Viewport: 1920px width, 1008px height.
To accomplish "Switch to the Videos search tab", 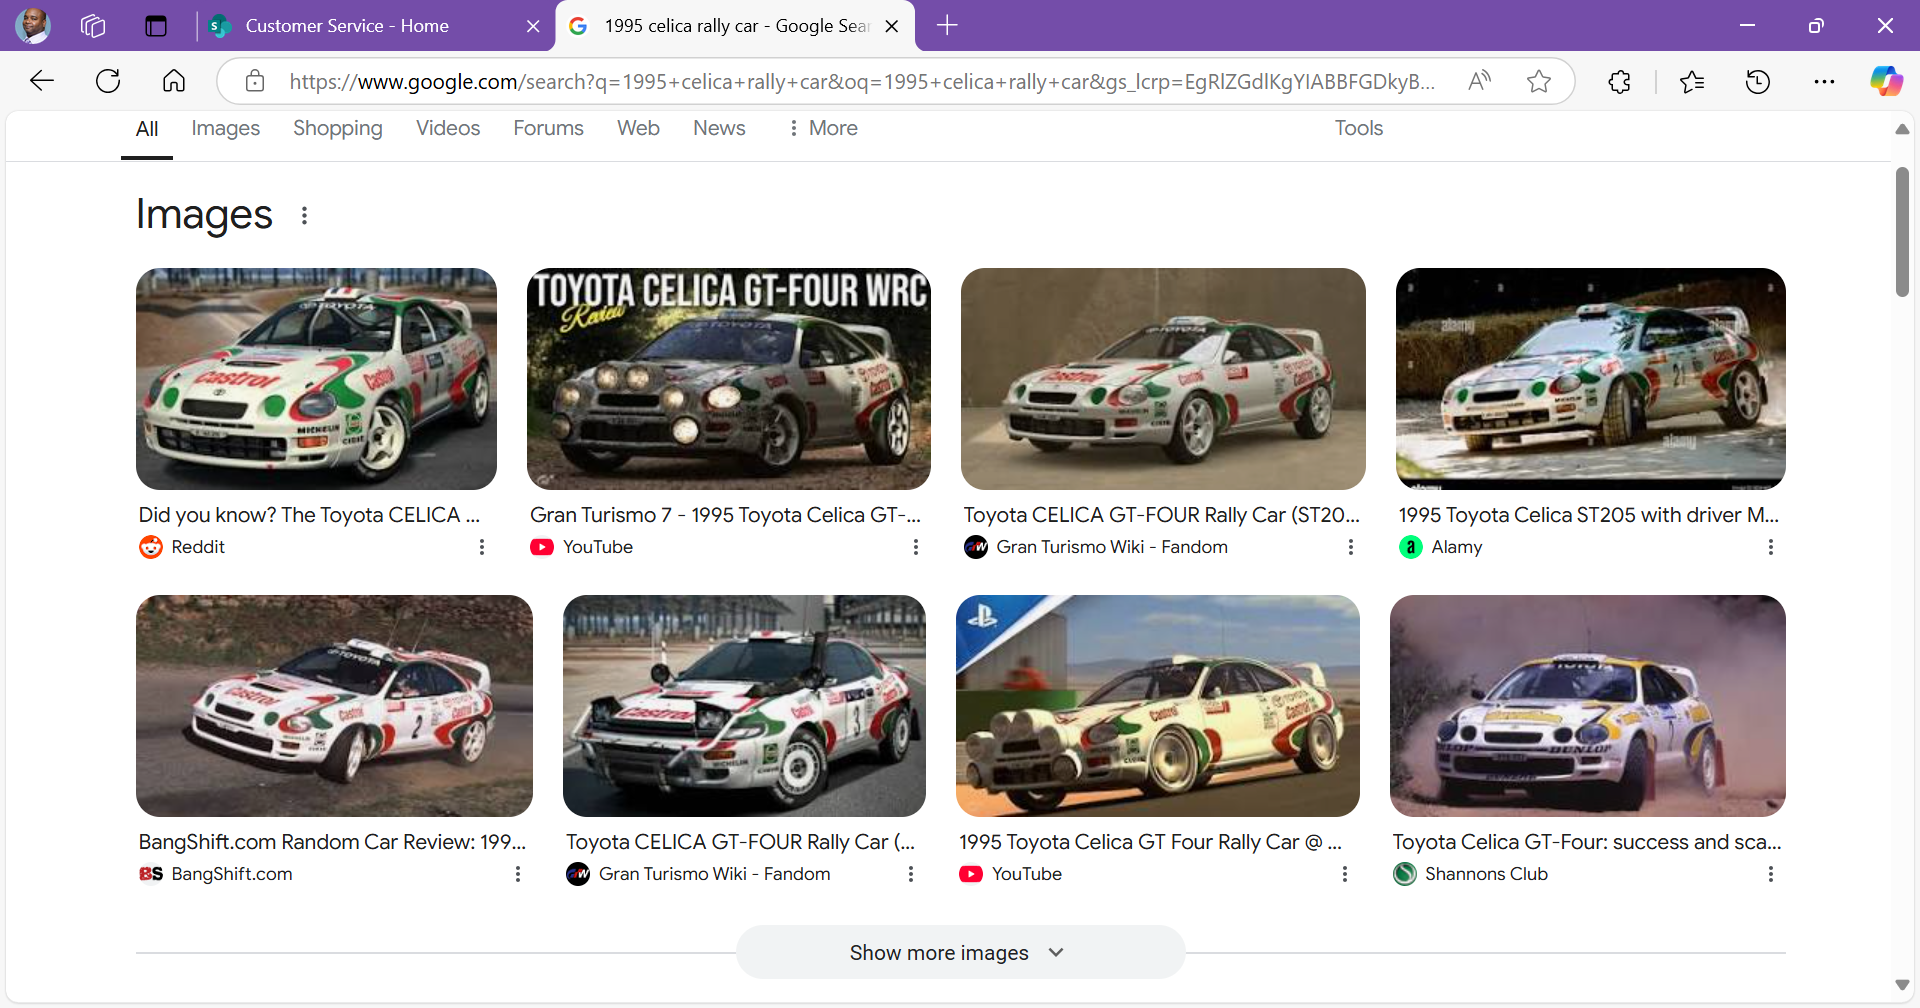I will (448, 128).
